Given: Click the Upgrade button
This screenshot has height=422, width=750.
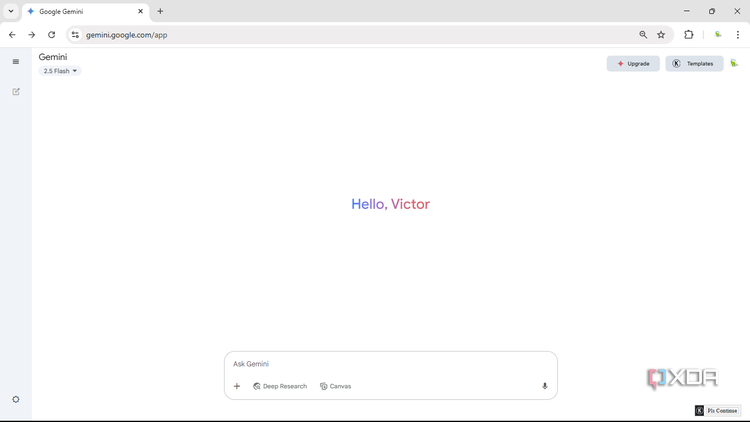Looking at the screenshot, I should click(633, 64).
